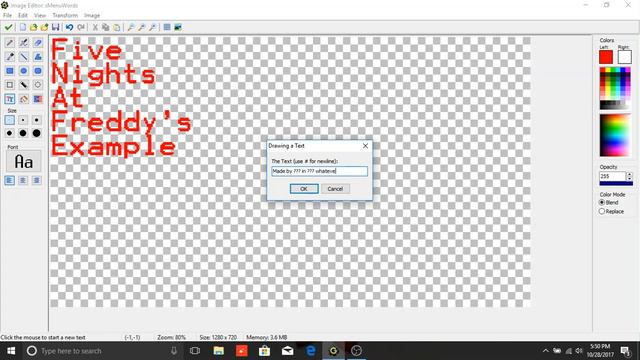This screenshot has width=640, height=360.
Task: Select the filled Ellipse tool
Action: (x=24, y=71)
